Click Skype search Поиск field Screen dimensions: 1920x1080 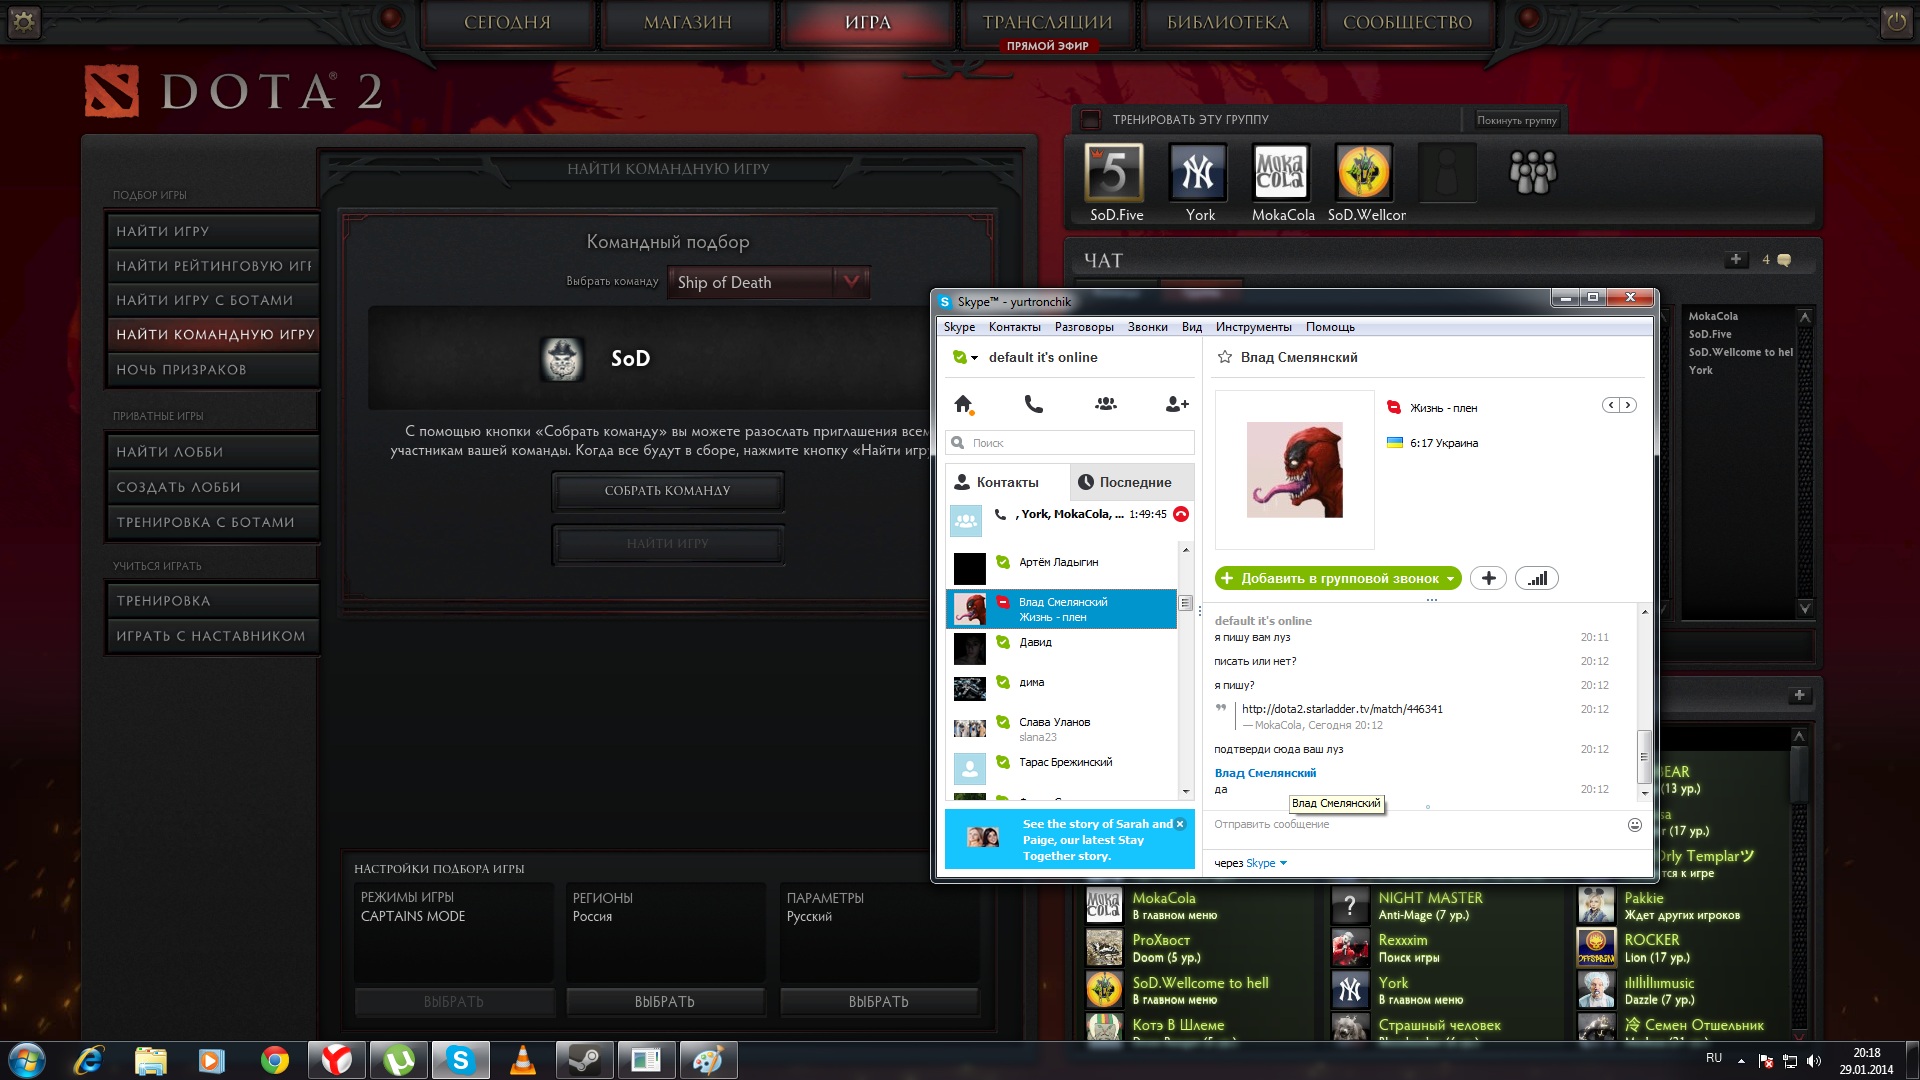pyautogui.click(x=1070, y=443)
